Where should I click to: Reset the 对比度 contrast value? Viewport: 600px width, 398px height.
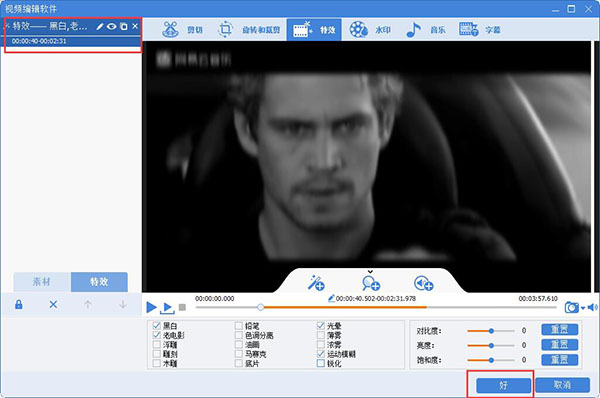(x=559, y=329)
